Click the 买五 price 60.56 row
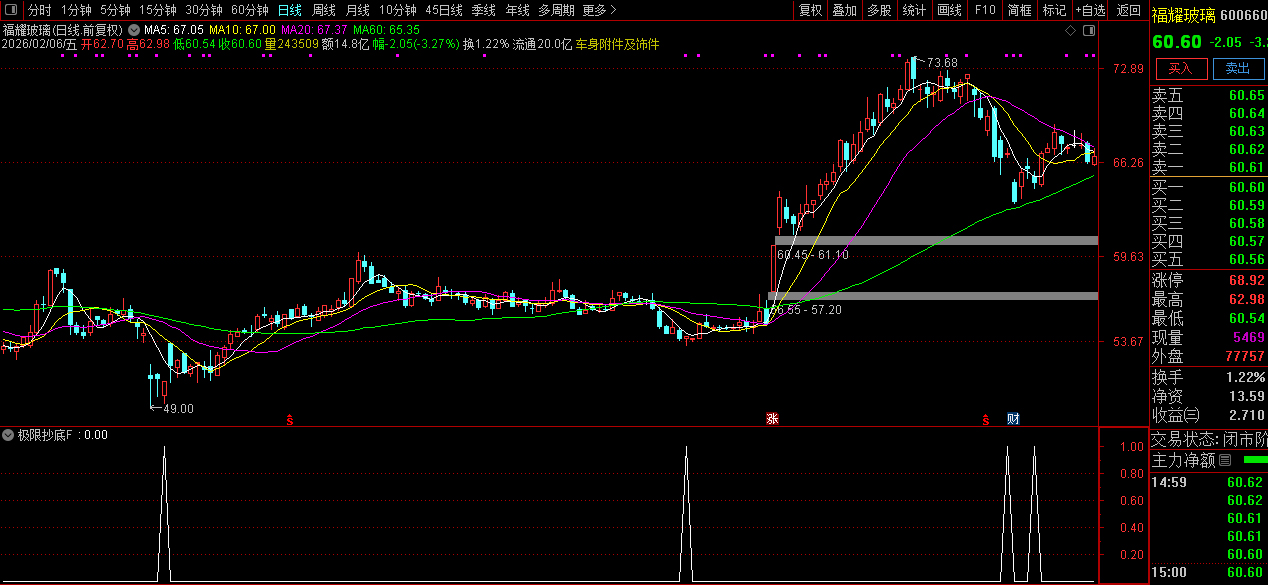Viewport: 1268px width, 585px height. pos(1208,259)
